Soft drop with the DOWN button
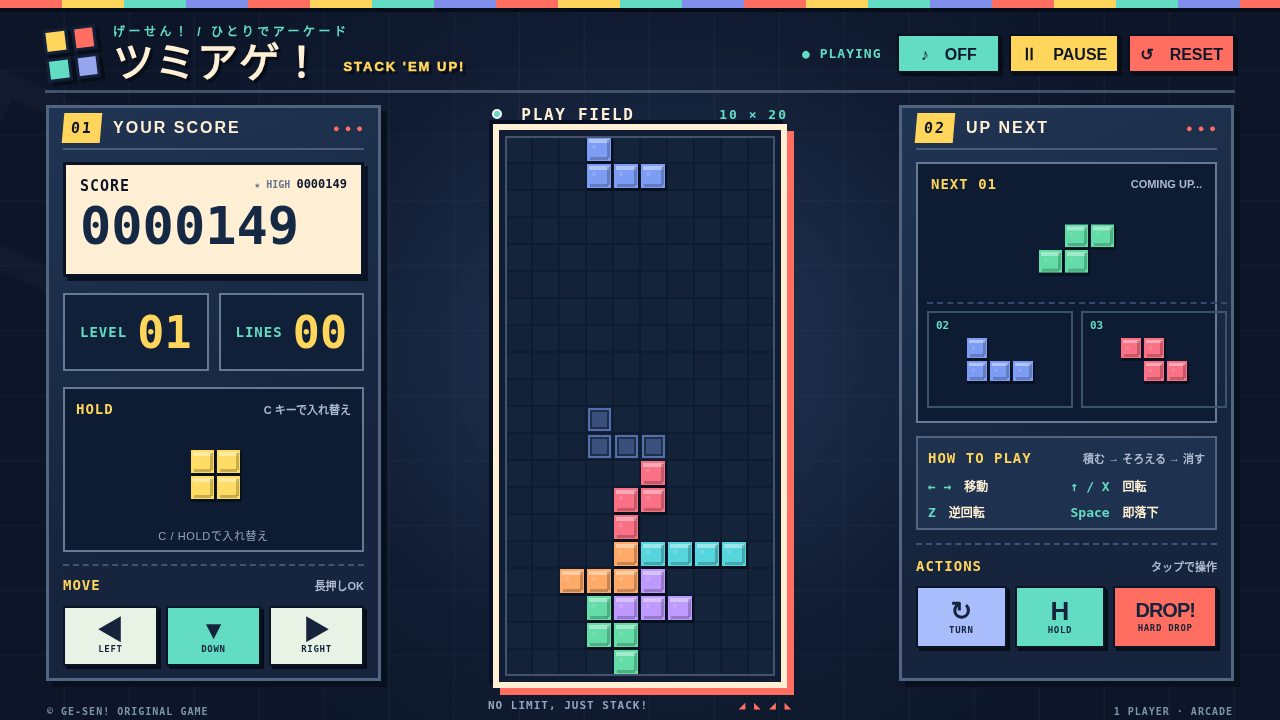The image size is (1280, 720). (213, 636)
